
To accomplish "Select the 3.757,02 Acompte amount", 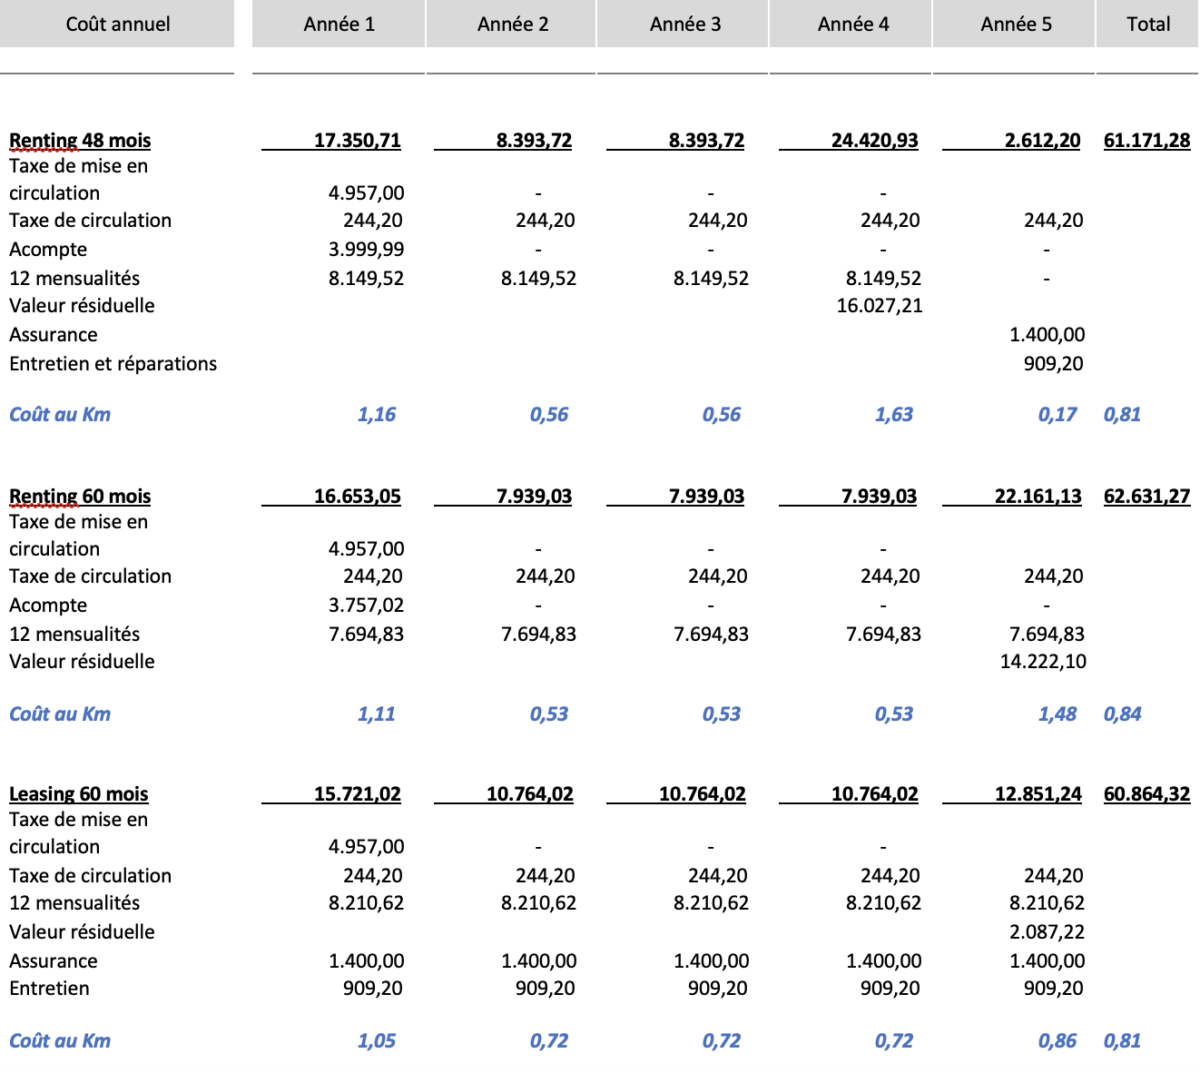I will 366,605.
